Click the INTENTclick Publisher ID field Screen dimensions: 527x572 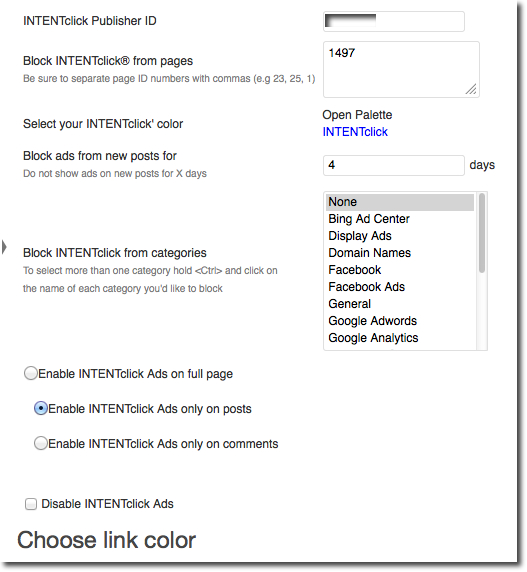point(394,21)
